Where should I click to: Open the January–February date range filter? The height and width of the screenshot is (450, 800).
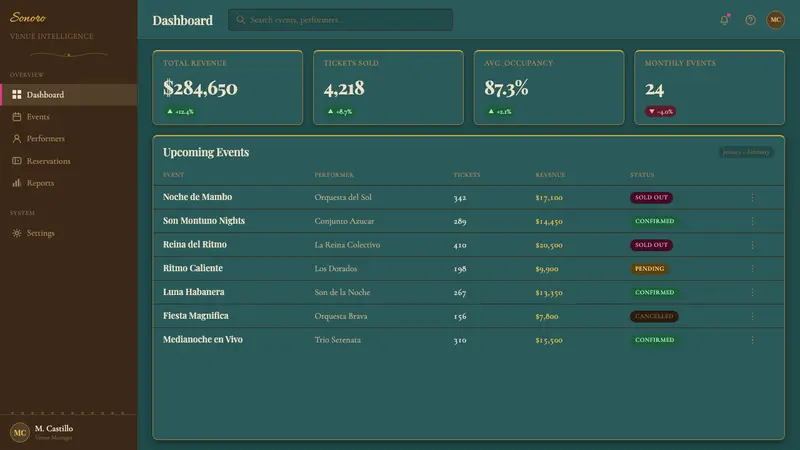tap(746, 152)
